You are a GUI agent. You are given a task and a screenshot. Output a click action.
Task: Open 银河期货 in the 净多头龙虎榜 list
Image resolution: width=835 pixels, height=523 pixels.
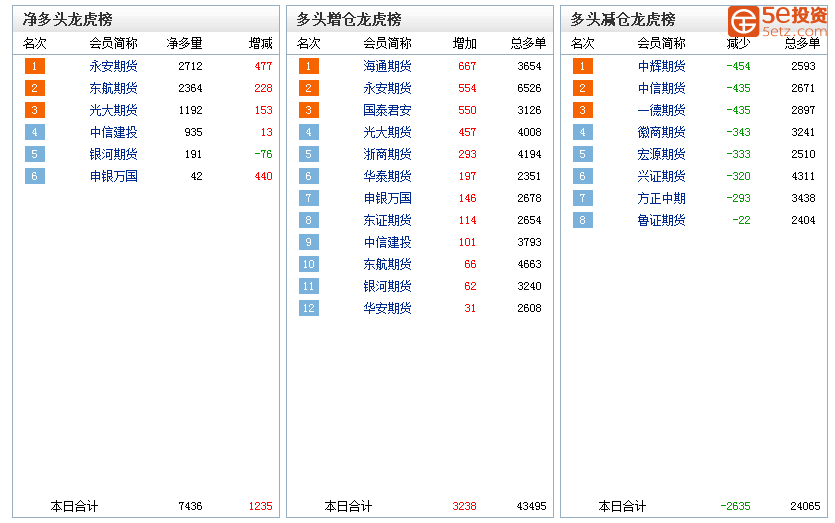113,154
